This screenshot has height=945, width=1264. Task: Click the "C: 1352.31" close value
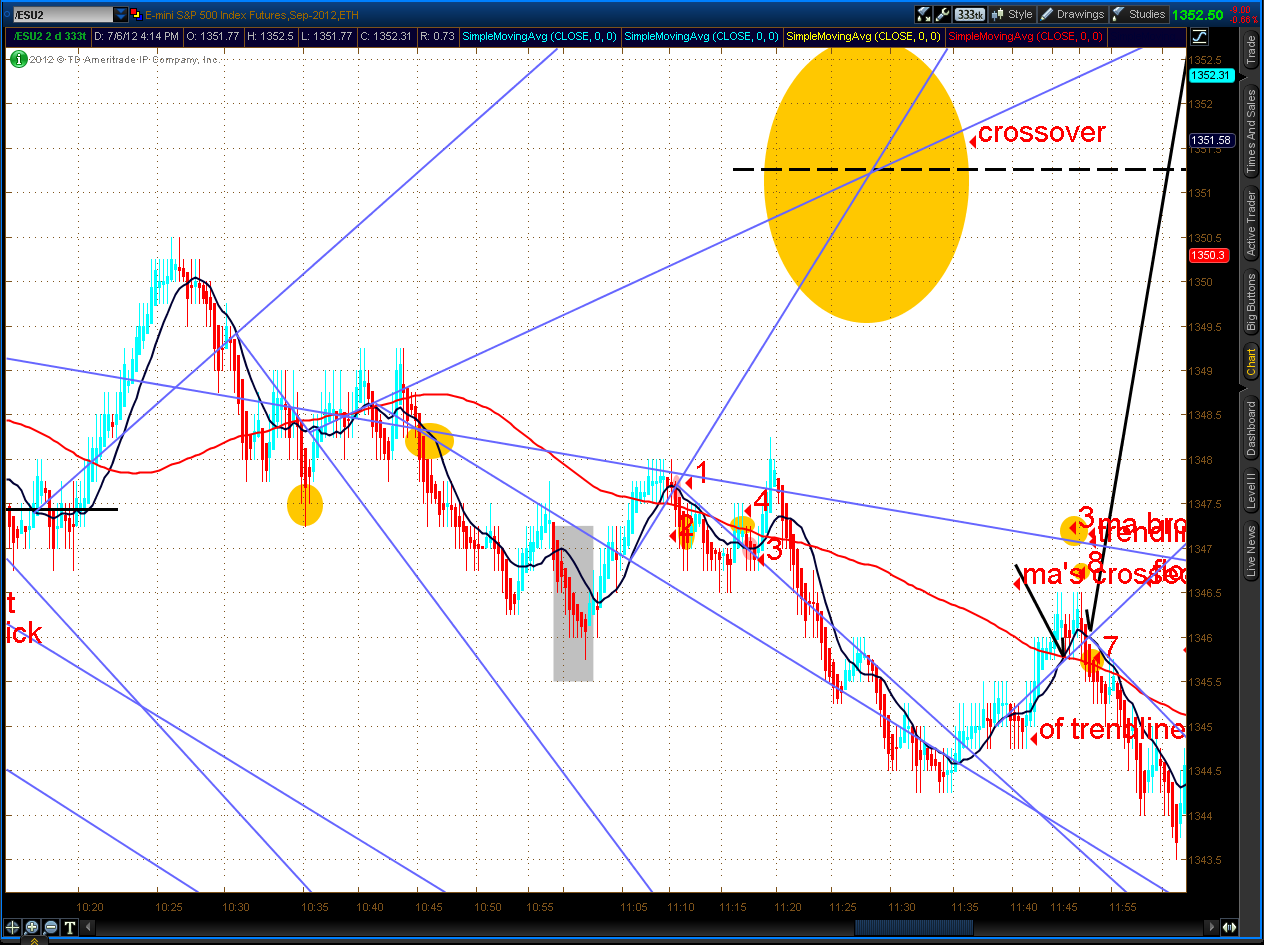coord(385,37)
